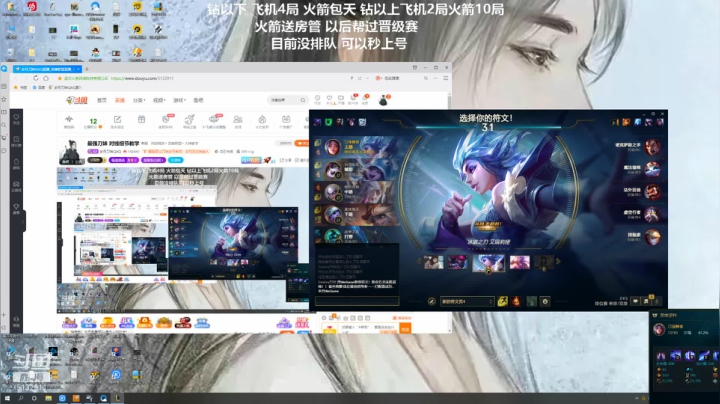Expand the 游戏 dropdown in Douyu nav

pyautogui.click(x=179, y=100)
